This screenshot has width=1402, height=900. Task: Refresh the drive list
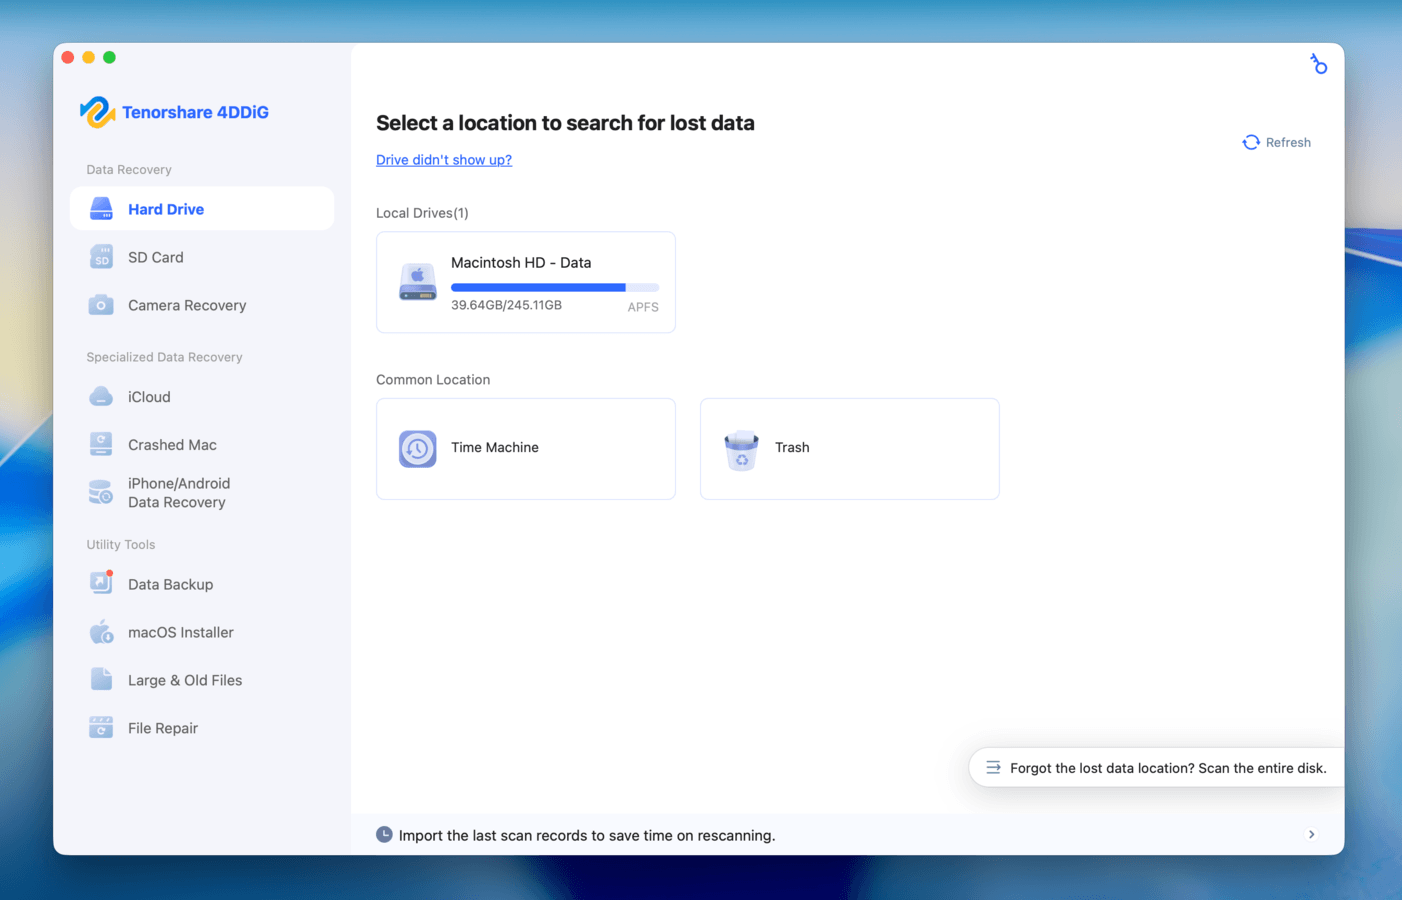click(x=1276, y=142)
